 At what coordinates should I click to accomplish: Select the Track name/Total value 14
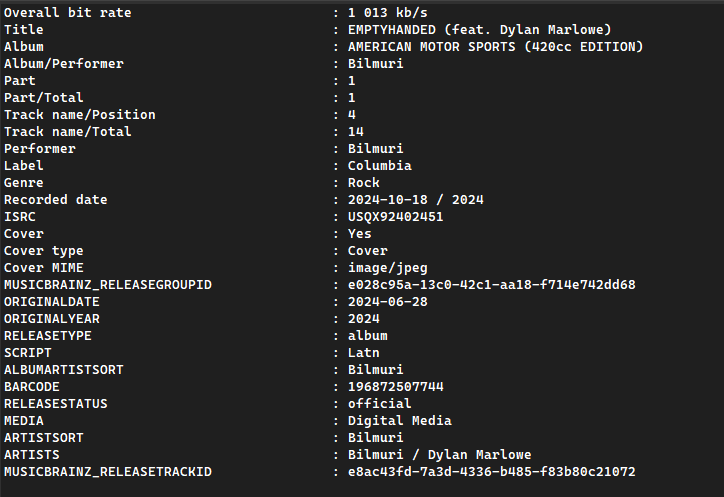355,132
